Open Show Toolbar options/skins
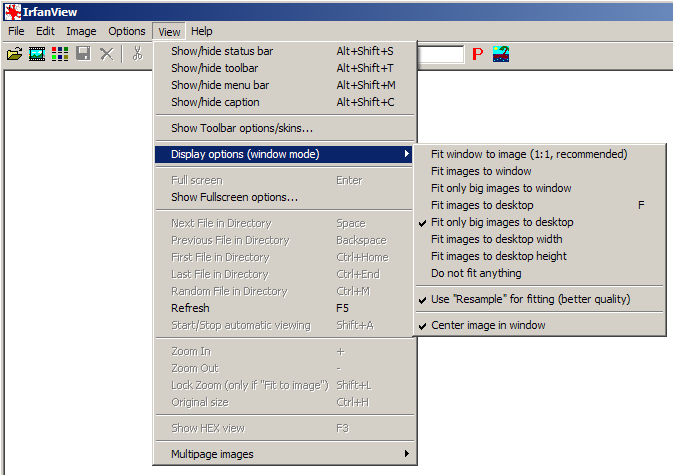Screen dimensions: 673x475 [284, 128]
